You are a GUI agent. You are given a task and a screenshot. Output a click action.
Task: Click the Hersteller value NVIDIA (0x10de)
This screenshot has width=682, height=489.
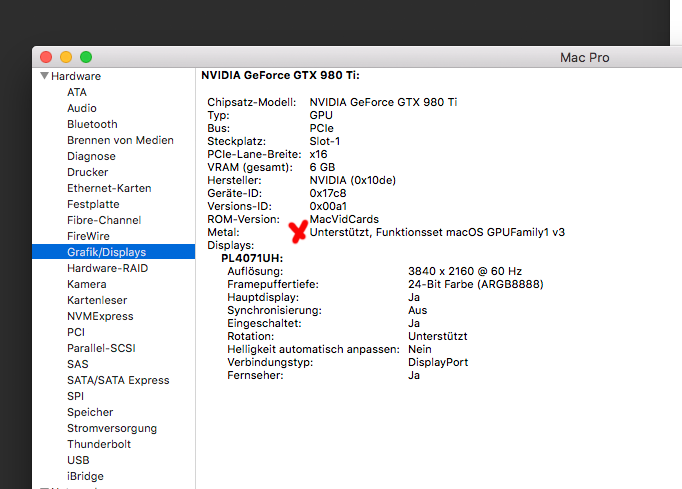coord(353,180)
